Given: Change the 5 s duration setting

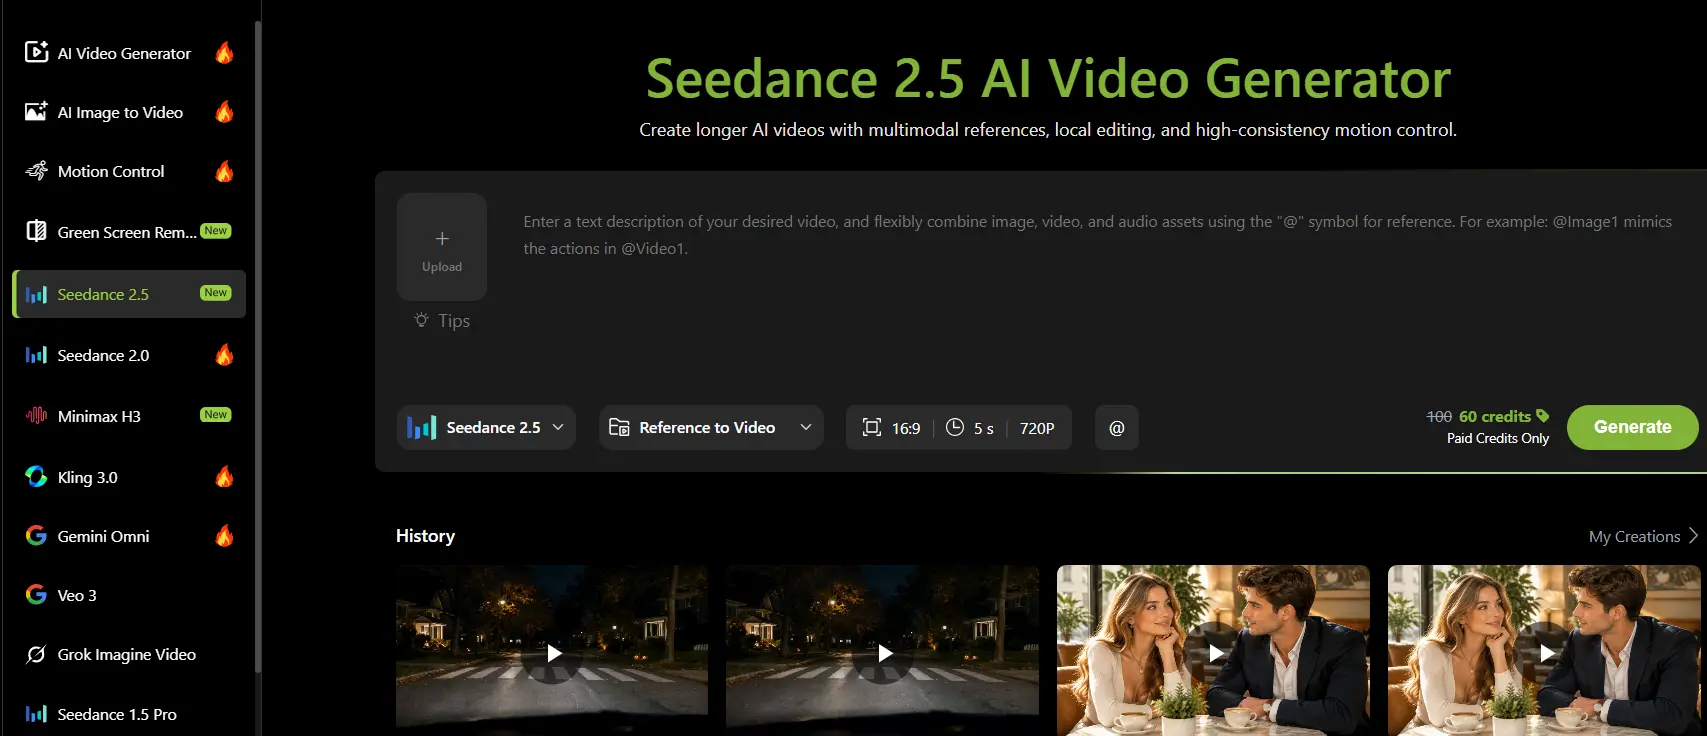Looking at the screenshot, I should 970,428.
